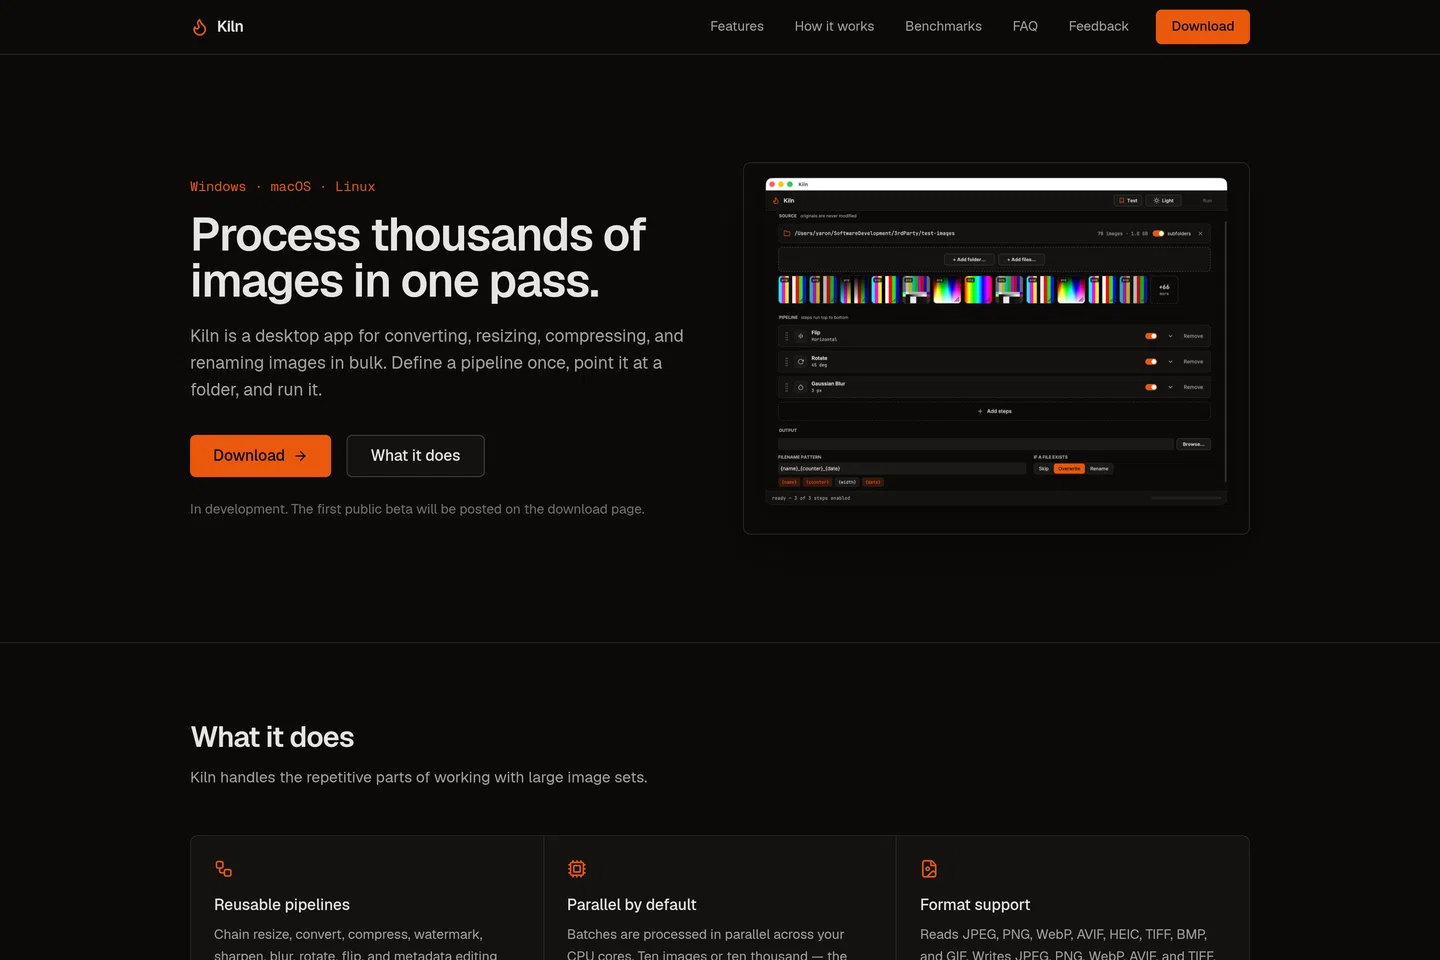Open the Benchmarks nav link
Image resolution: width=1440 pixels, height=960 pixels.
point(943,27)
